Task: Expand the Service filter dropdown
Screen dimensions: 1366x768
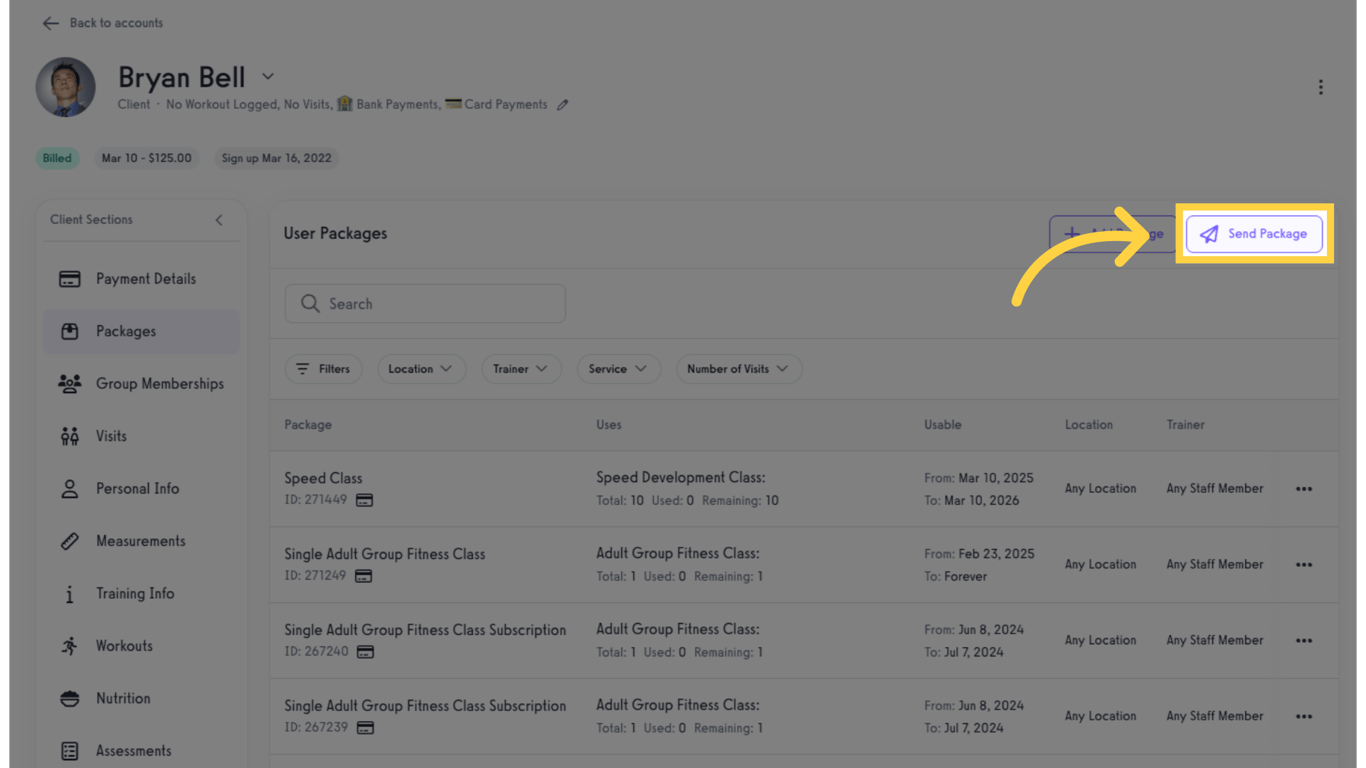Action: pyautogui.click(x=618, y=369)
